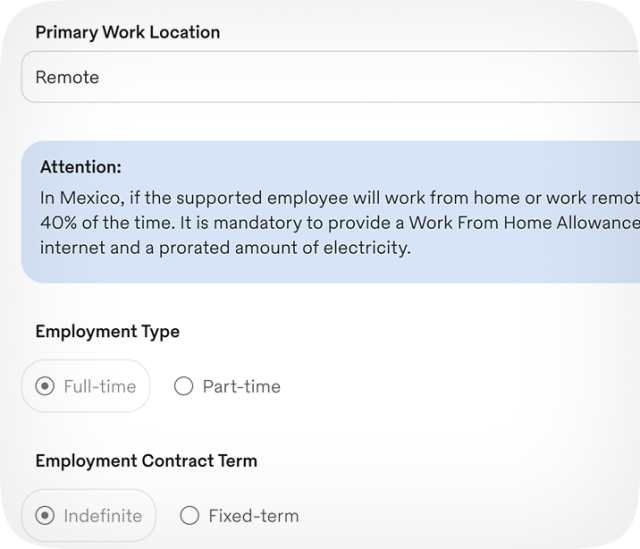Viewport: 640px width, 549px height.
Task: Select the Part-time radio button circle
Action: tap(183, 386)
